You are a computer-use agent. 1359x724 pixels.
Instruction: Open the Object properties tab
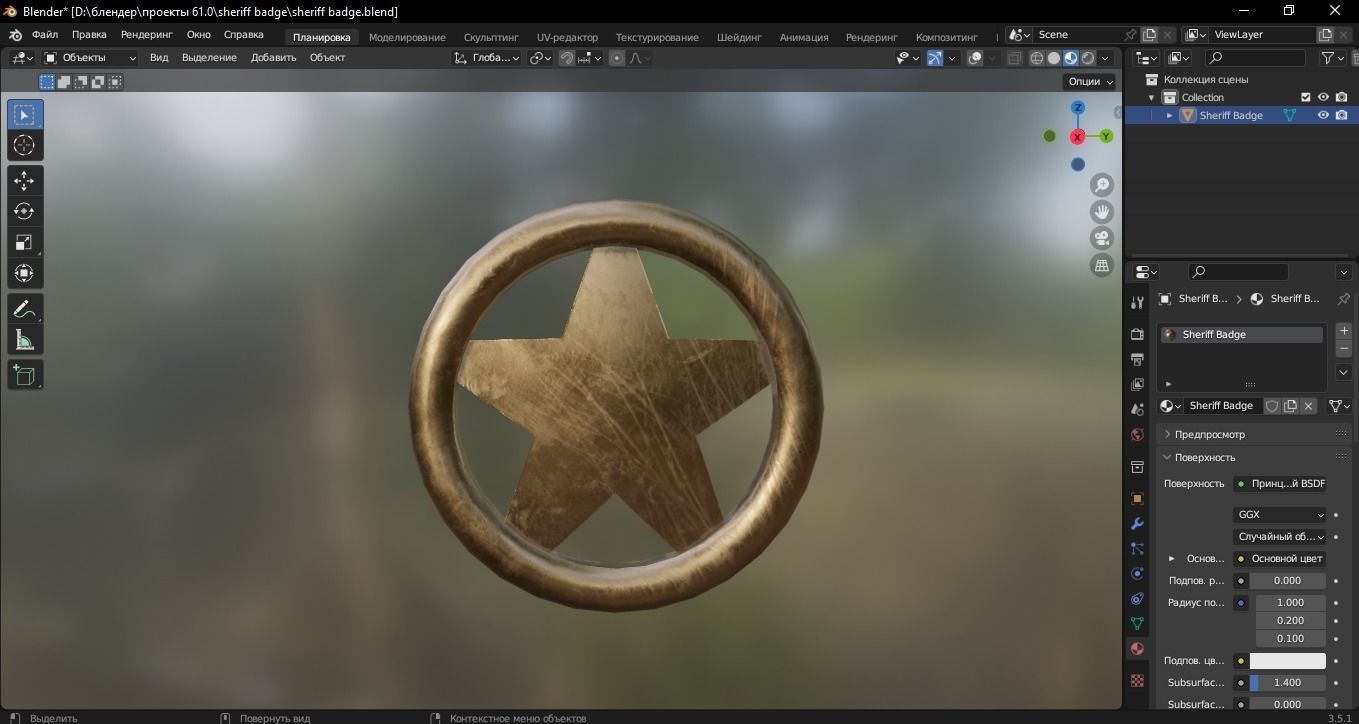pos(1137,498)
